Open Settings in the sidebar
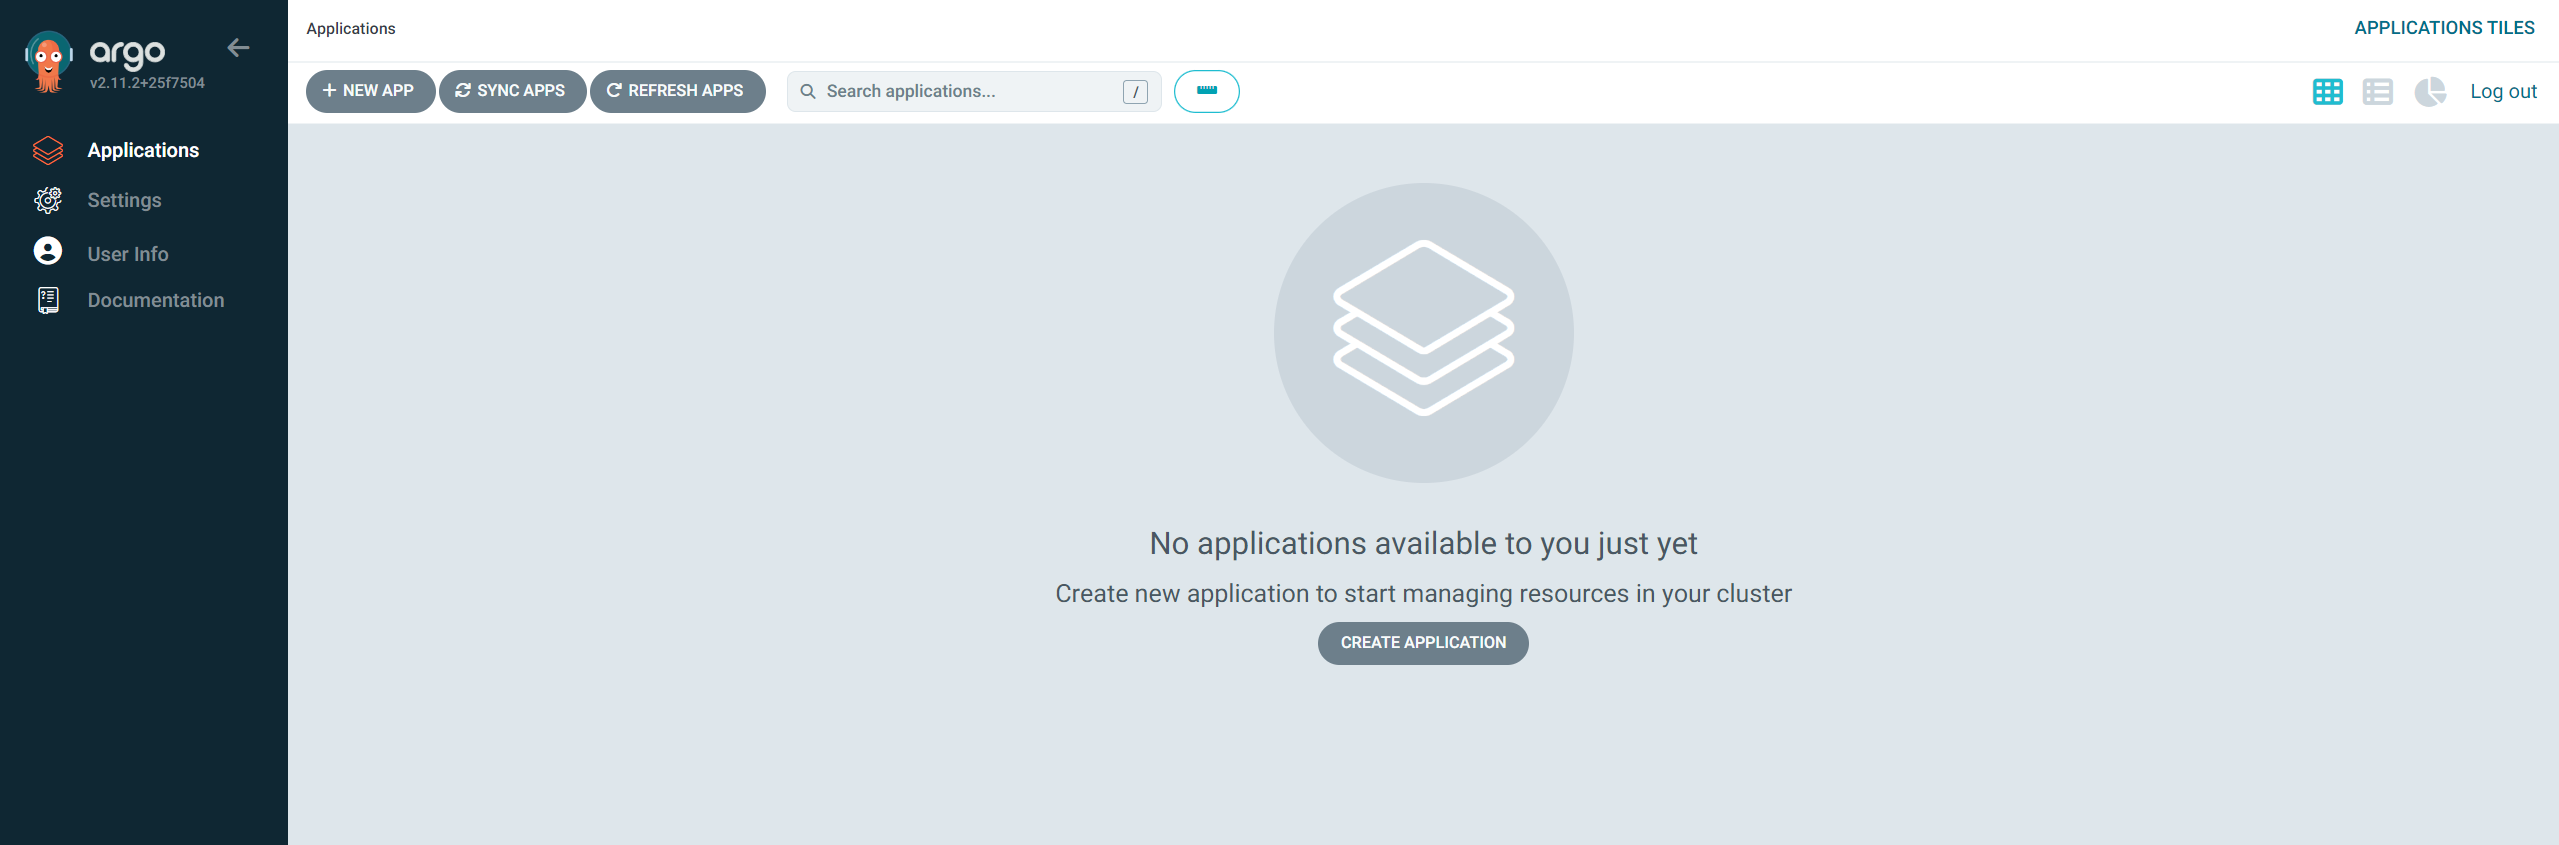This screenshot has height=845, width=2559. (124, 200)
